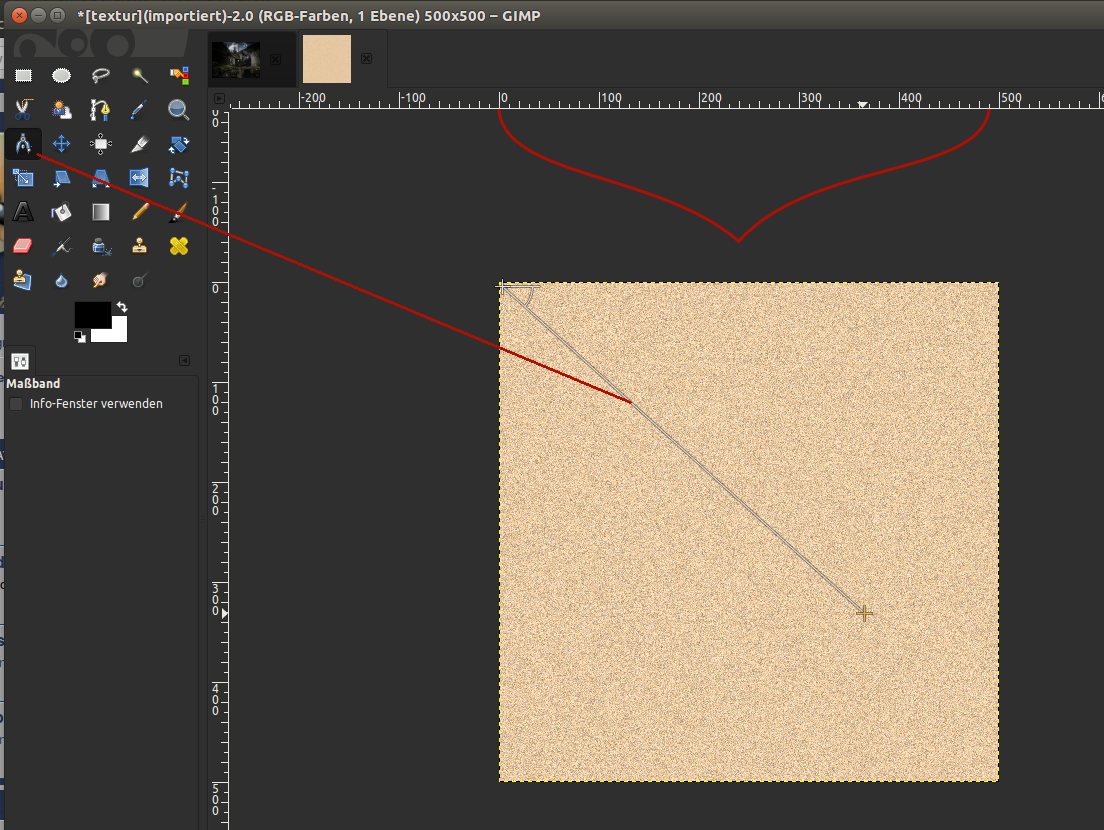Viewport: 1104px width, 830px height.
Task: Switch to the dark house image tab
Action: (x=236, y=59)
